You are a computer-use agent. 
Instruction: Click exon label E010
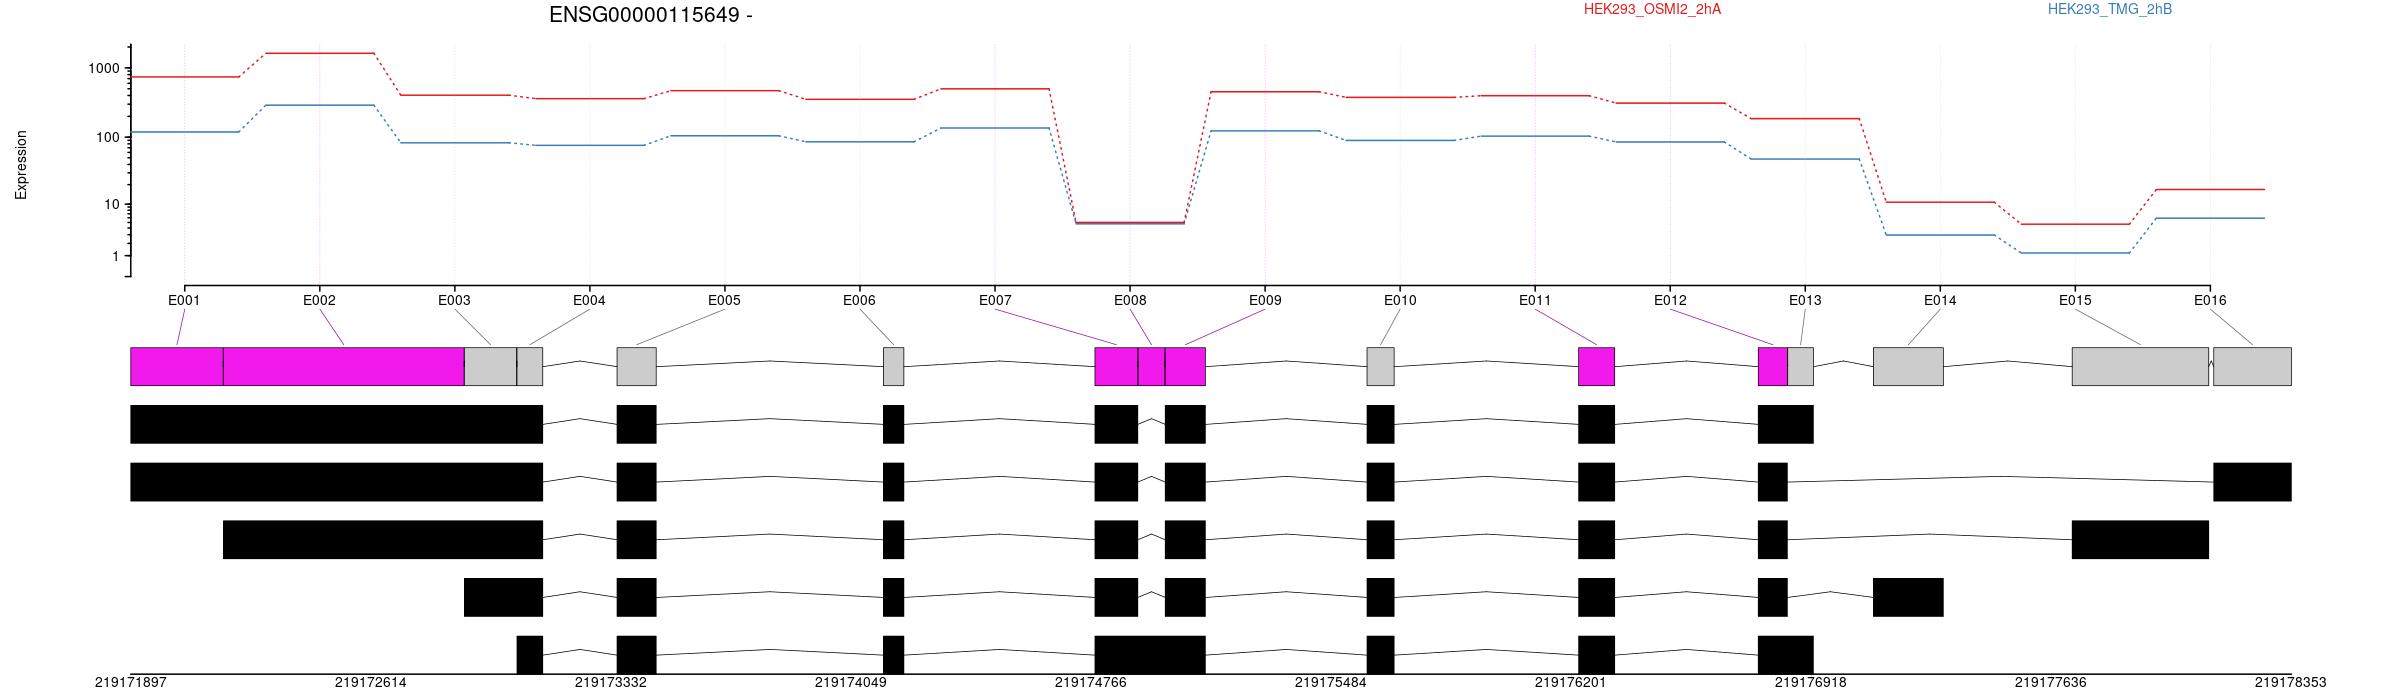click(1400, 300)
